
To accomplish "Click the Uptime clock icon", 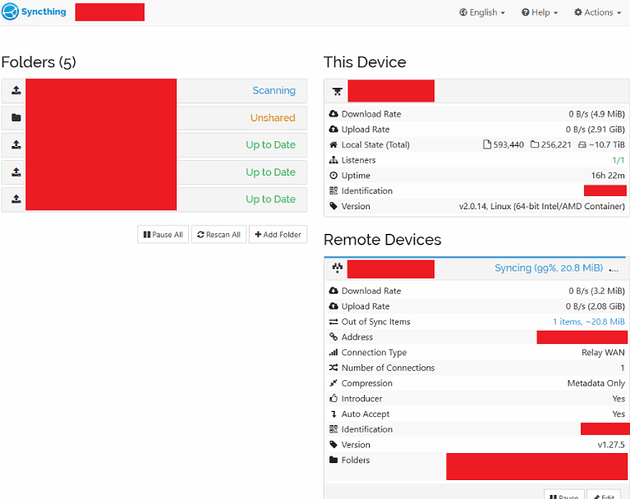I will (x=334, y=176).
